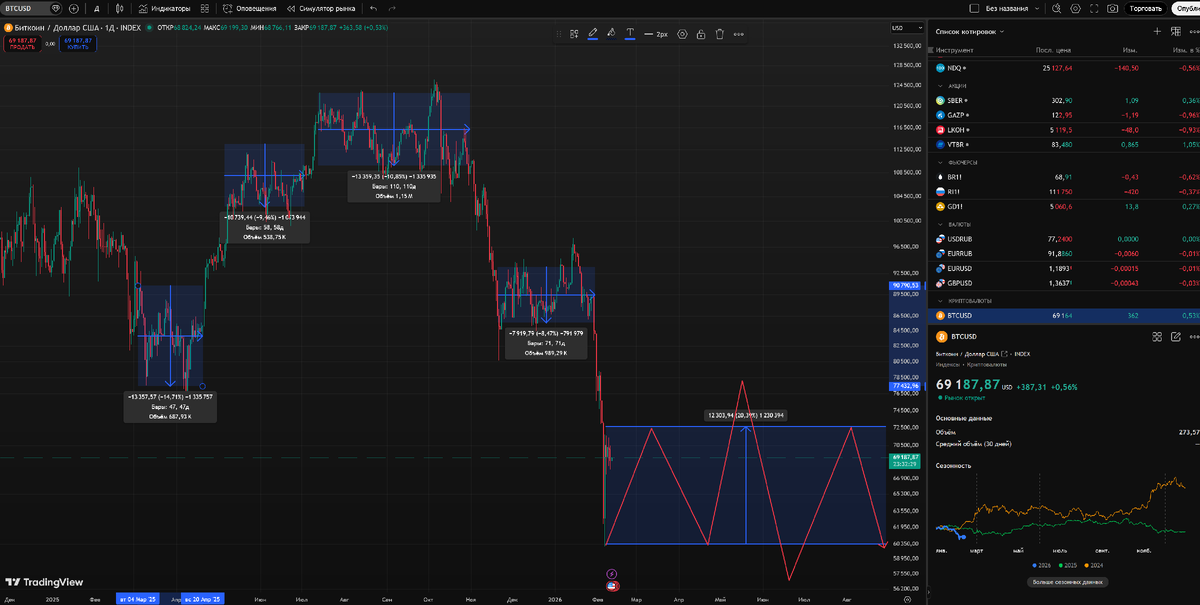Select the highlighted BTCUSD watchlist row
This screenshot has width=1200, height=605.
pos(1064,315)
